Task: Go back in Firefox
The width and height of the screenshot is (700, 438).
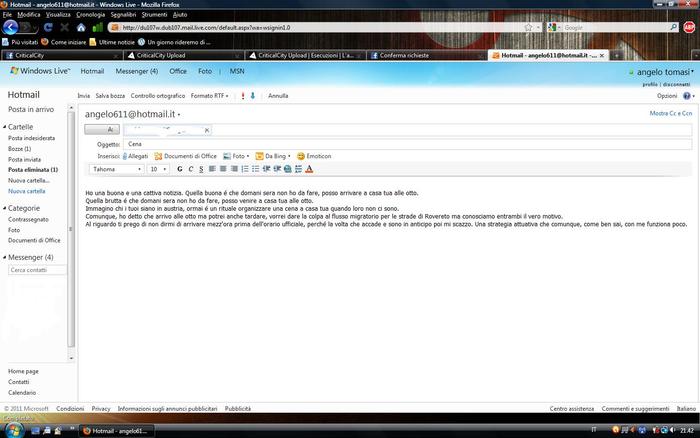Action: point(10,28)
